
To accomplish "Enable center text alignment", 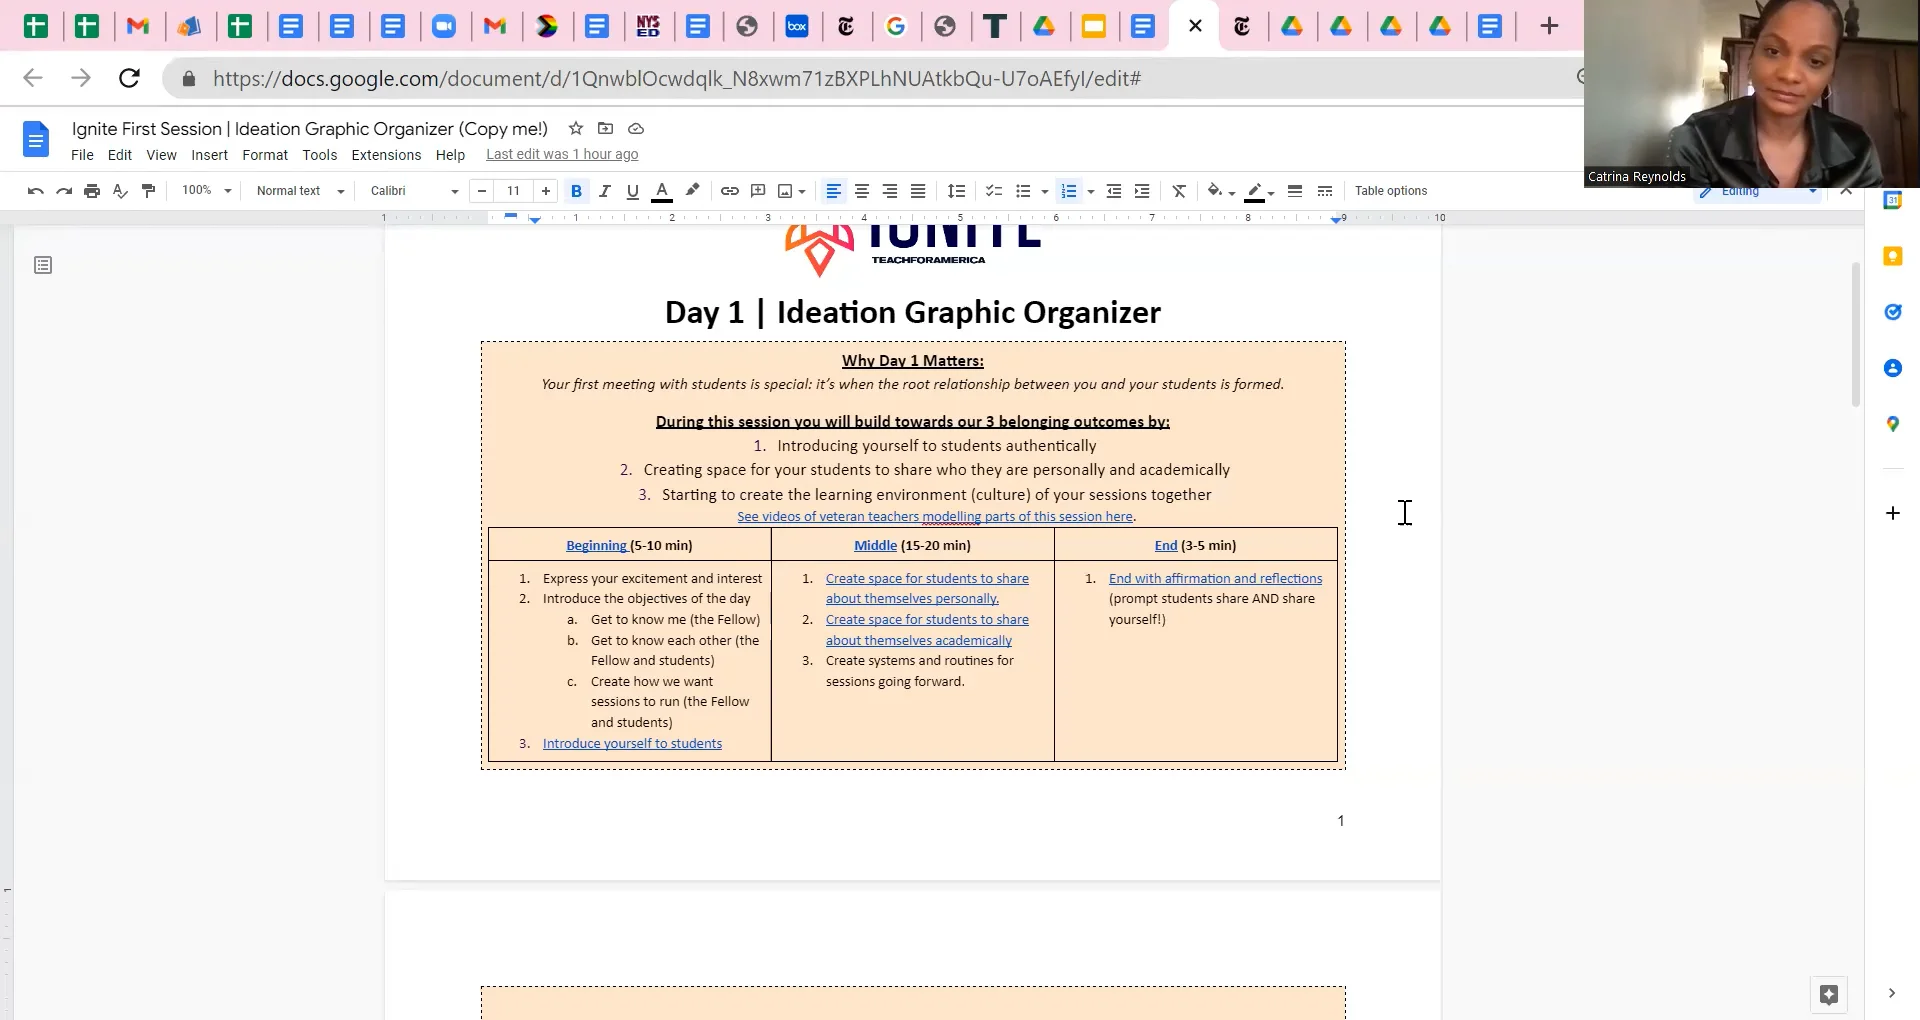I will click(862, 191).
